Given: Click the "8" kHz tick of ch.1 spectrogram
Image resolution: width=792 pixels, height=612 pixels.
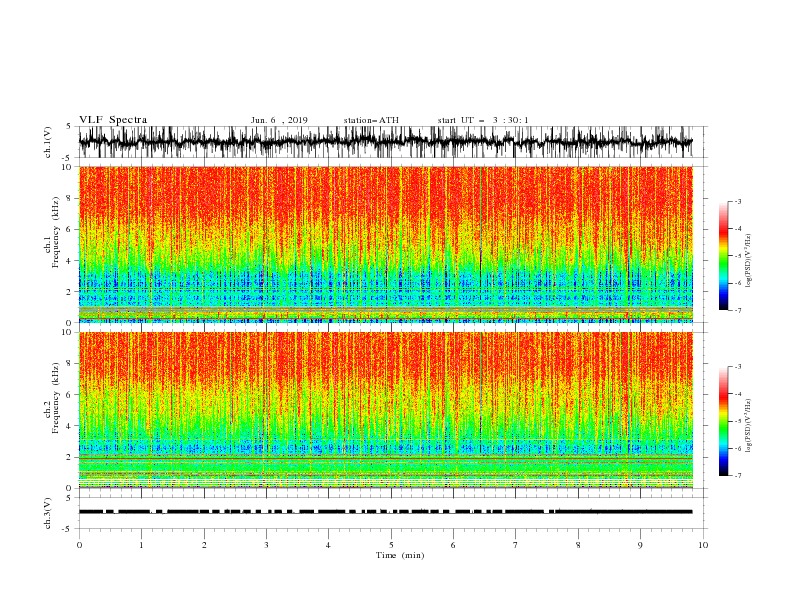Looking at the screenshot, I should (69, 198).
